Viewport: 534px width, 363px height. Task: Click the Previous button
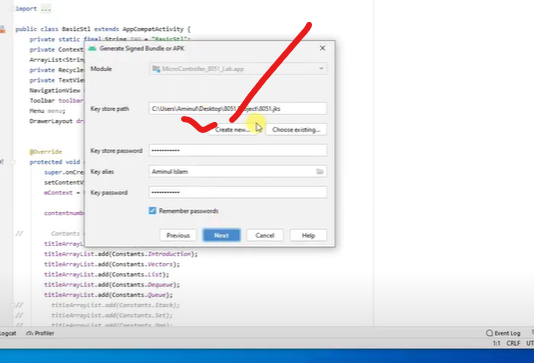click(x=178, y=235)
